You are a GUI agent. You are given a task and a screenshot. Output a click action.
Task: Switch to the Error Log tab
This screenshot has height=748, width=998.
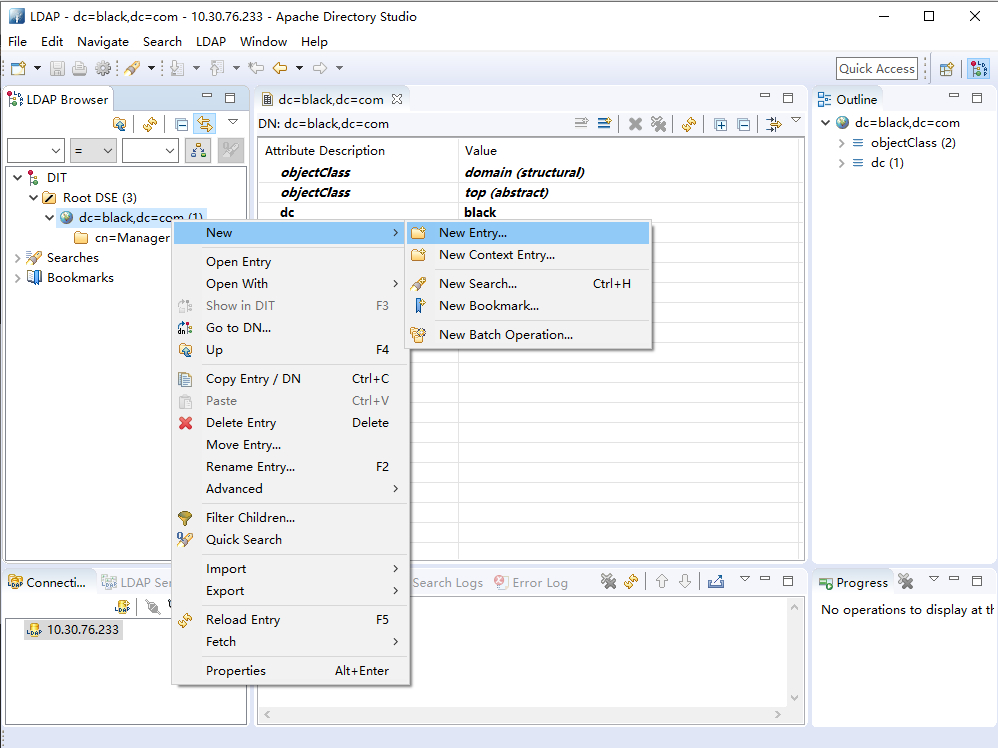(x=532, y=582)
